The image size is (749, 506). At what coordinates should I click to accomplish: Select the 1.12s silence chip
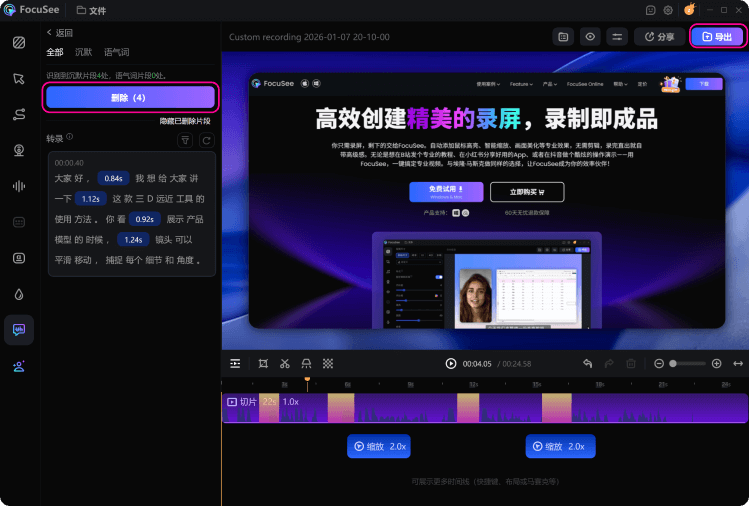[90, 199]
